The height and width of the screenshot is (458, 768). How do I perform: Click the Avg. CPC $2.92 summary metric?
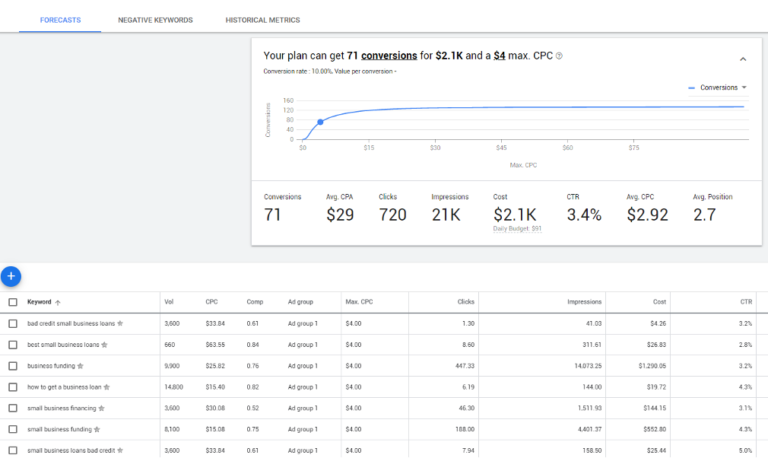tap(647, 209)
